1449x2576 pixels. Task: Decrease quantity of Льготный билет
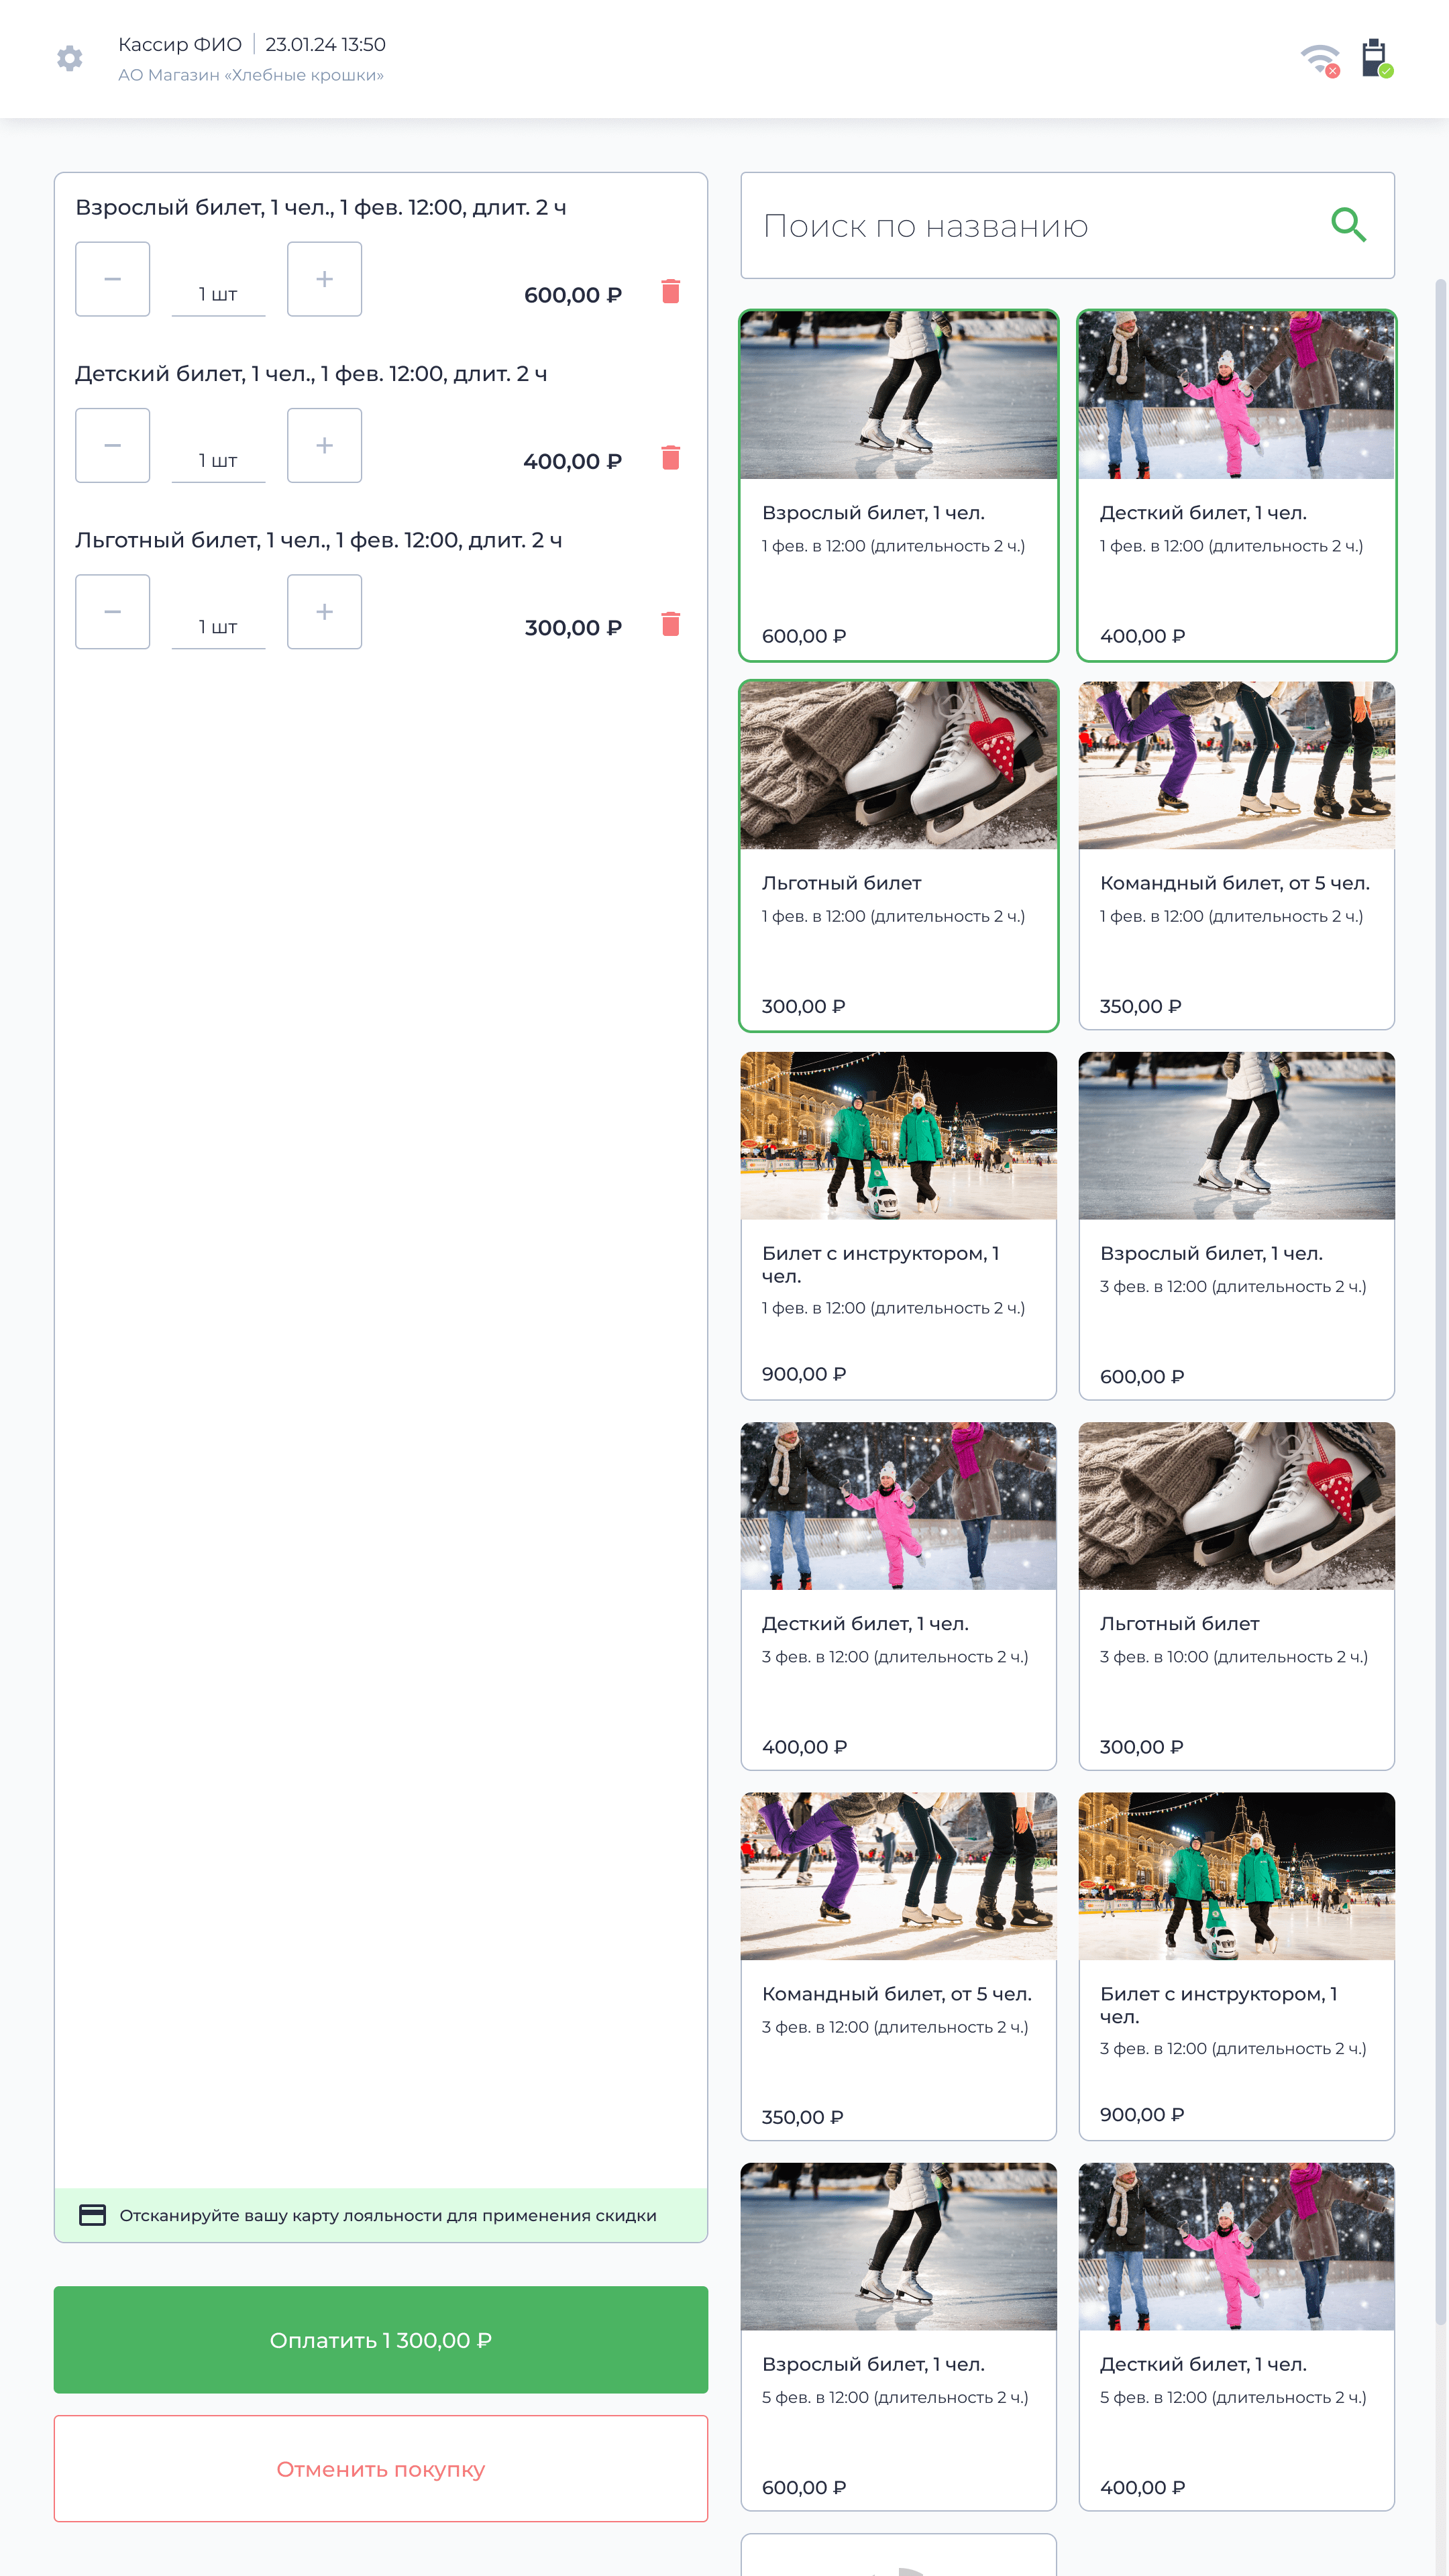113,612
